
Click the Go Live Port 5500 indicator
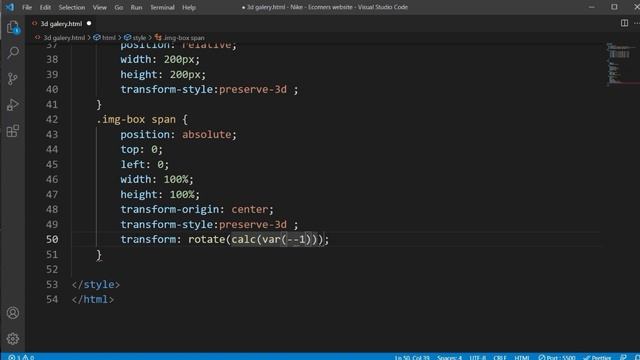(x=556, y=357)
